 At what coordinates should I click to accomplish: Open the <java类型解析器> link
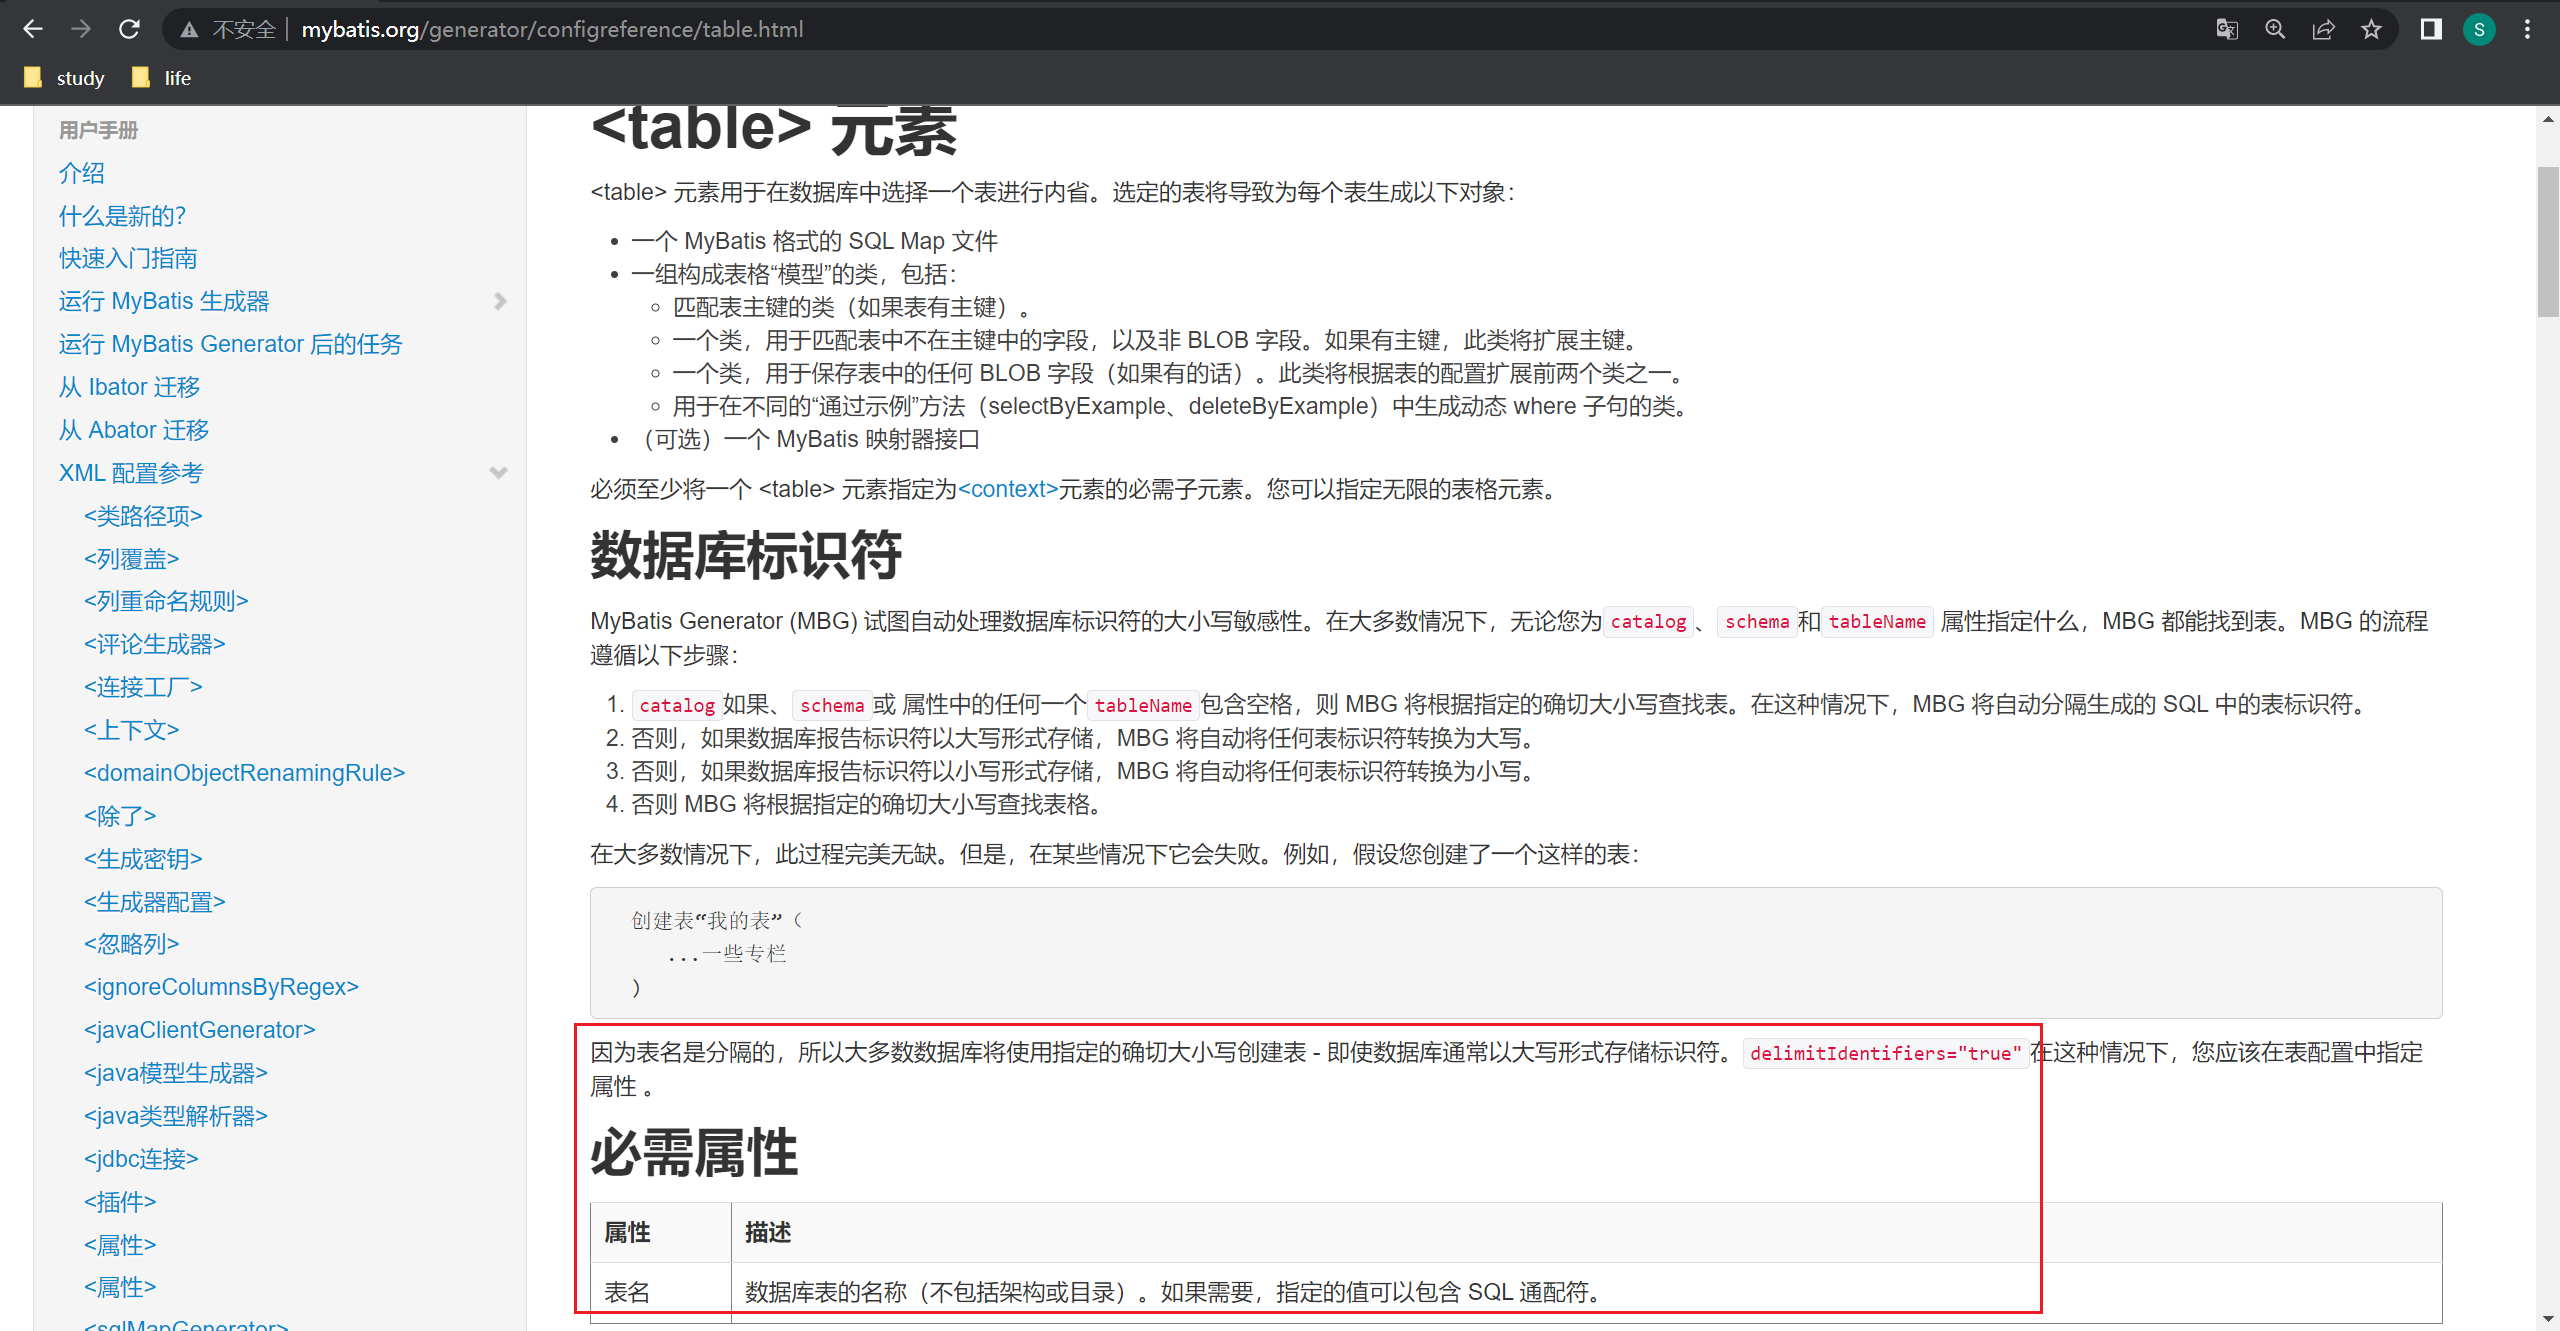click(175, 1116)
